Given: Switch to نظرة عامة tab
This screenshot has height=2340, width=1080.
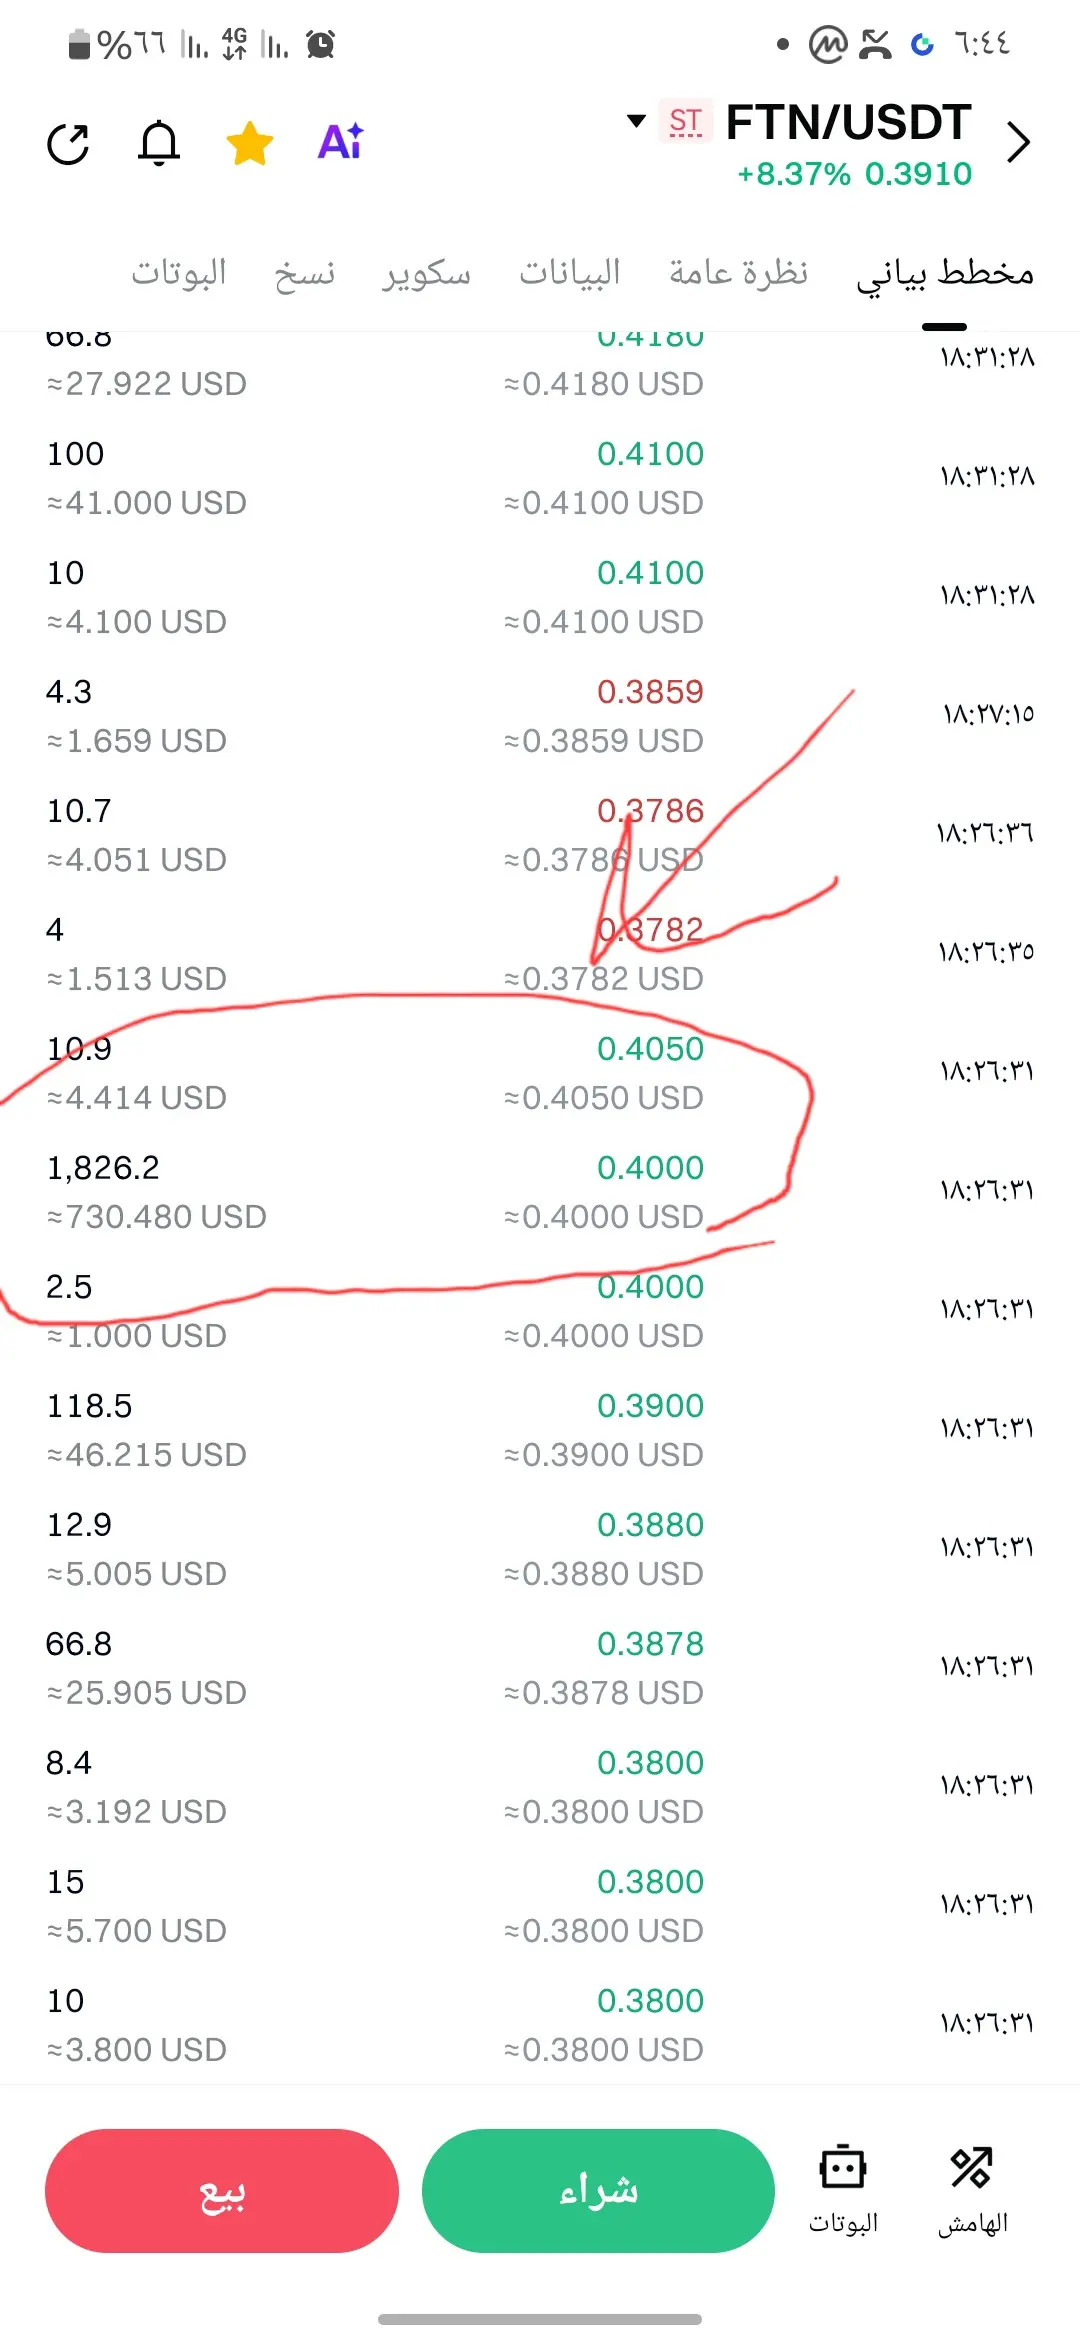Looking at the screenshot, I should pos(738,272).
